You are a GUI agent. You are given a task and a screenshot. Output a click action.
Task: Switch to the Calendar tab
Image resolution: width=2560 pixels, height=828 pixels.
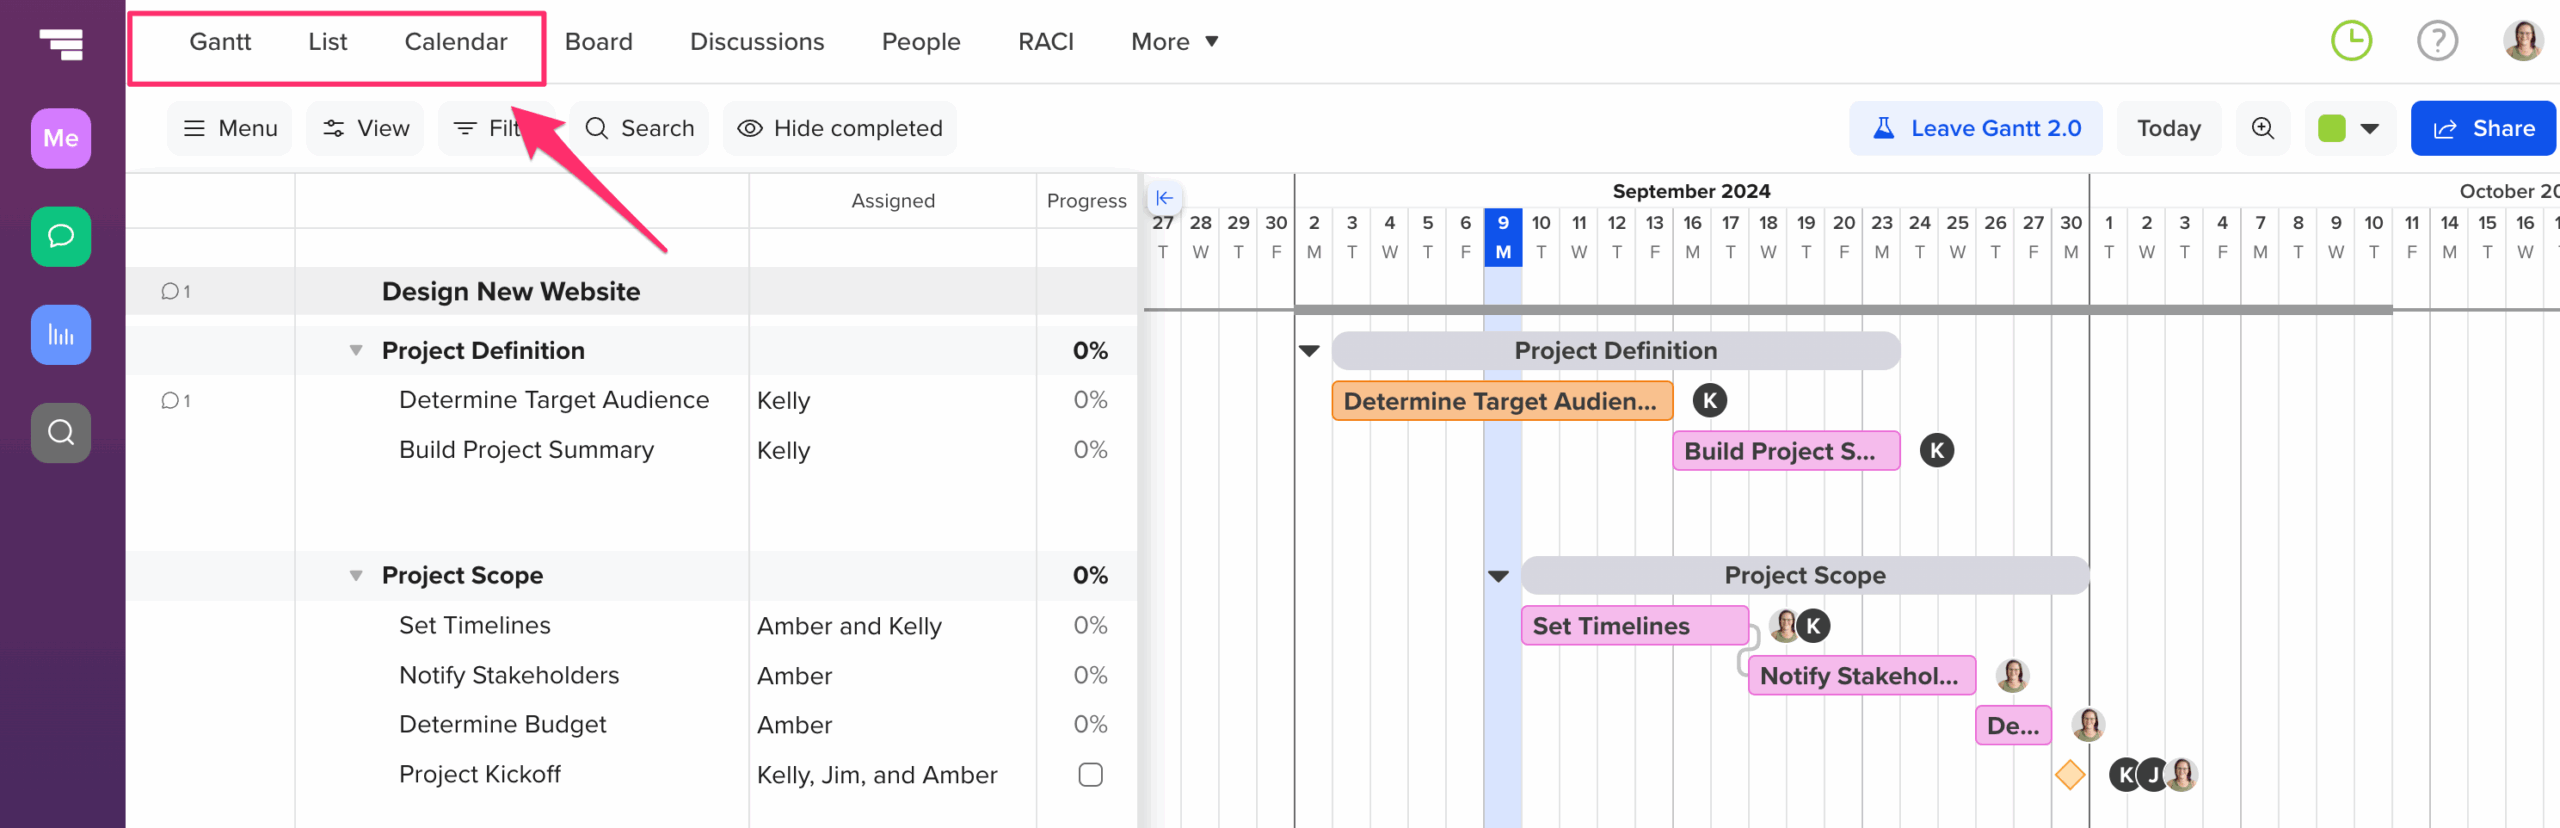(x=455, y=41)
